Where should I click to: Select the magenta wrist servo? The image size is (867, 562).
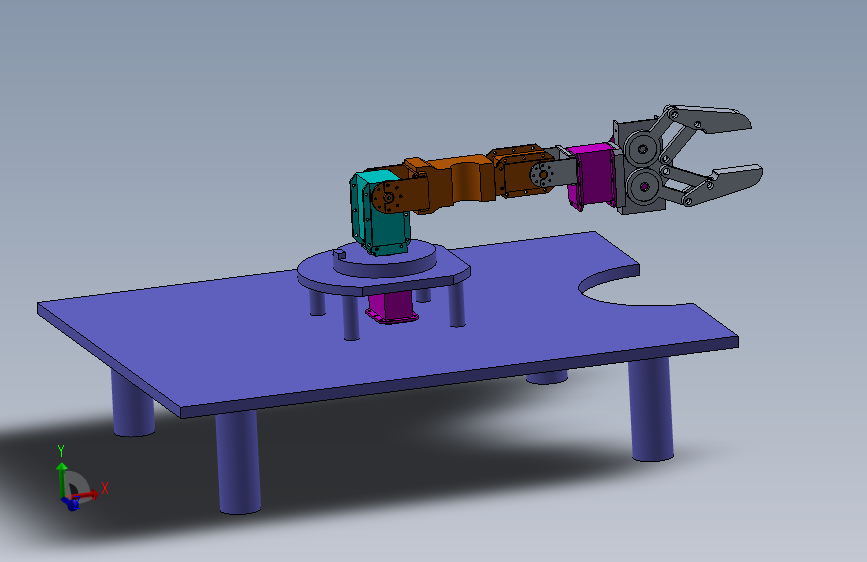592,174
